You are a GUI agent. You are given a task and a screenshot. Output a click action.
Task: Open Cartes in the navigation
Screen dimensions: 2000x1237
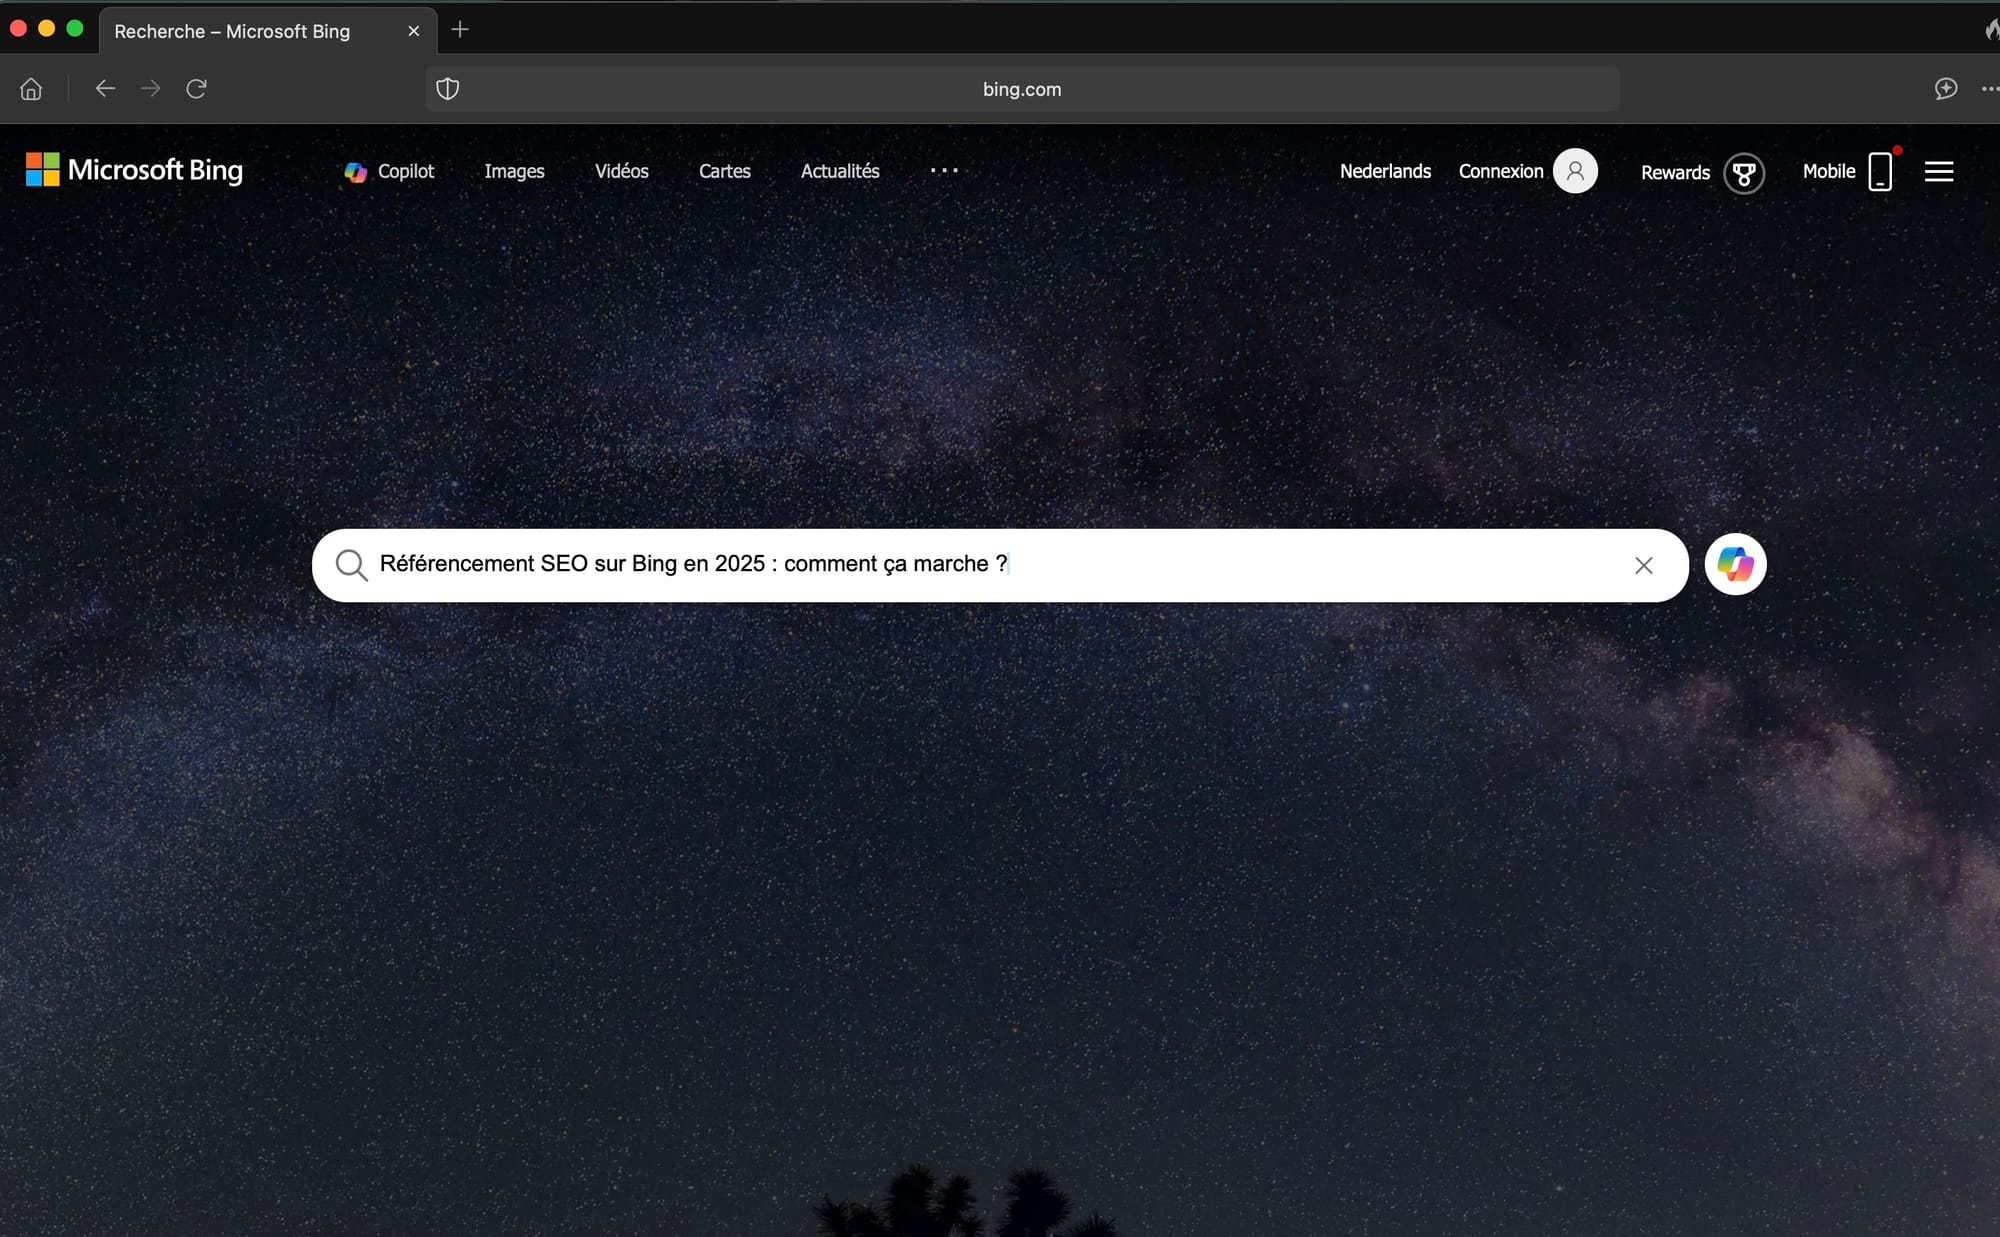(x=724, y=171)
